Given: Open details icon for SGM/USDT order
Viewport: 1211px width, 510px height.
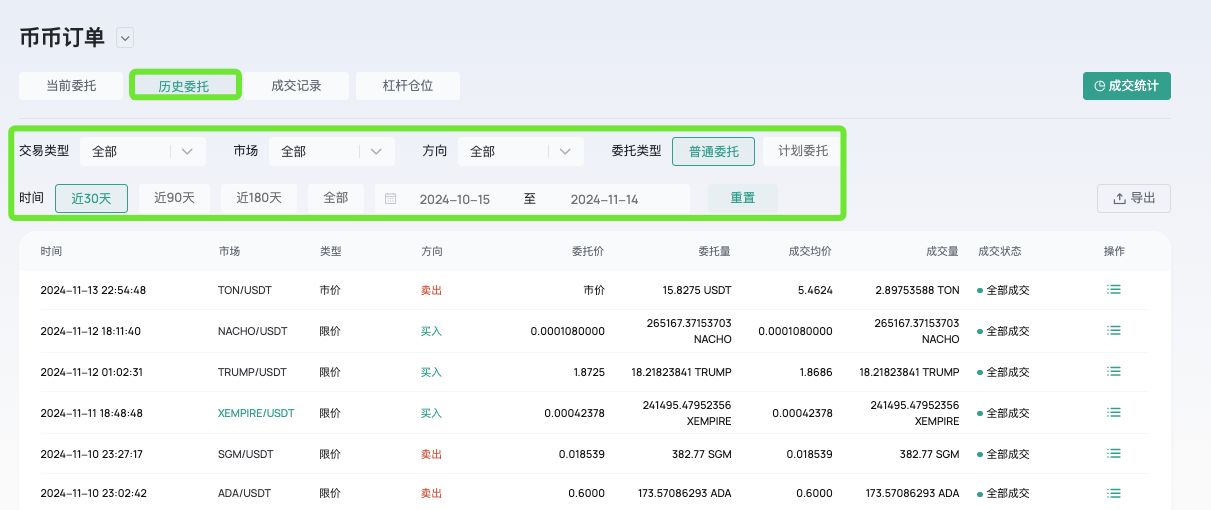Looking at the screenshot, I should (x=1113, y=453).
